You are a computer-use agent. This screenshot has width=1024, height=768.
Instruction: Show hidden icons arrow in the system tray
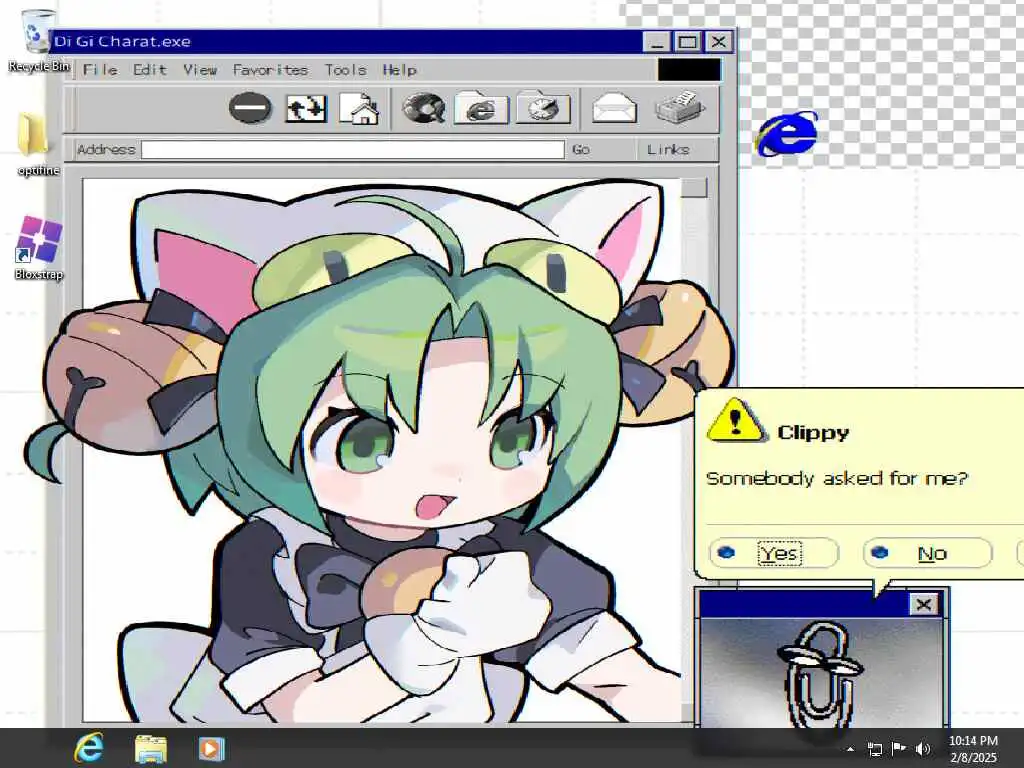pos(850,749)
